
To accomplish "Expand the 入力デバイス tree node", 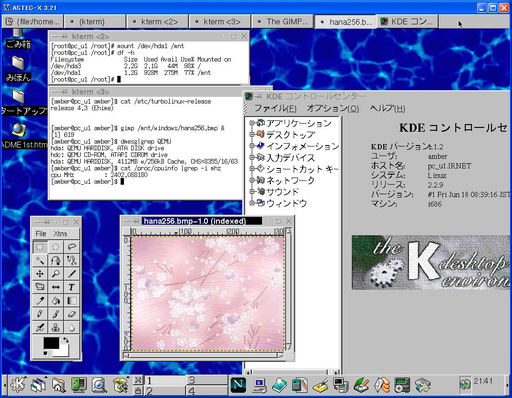I will 252,157.
